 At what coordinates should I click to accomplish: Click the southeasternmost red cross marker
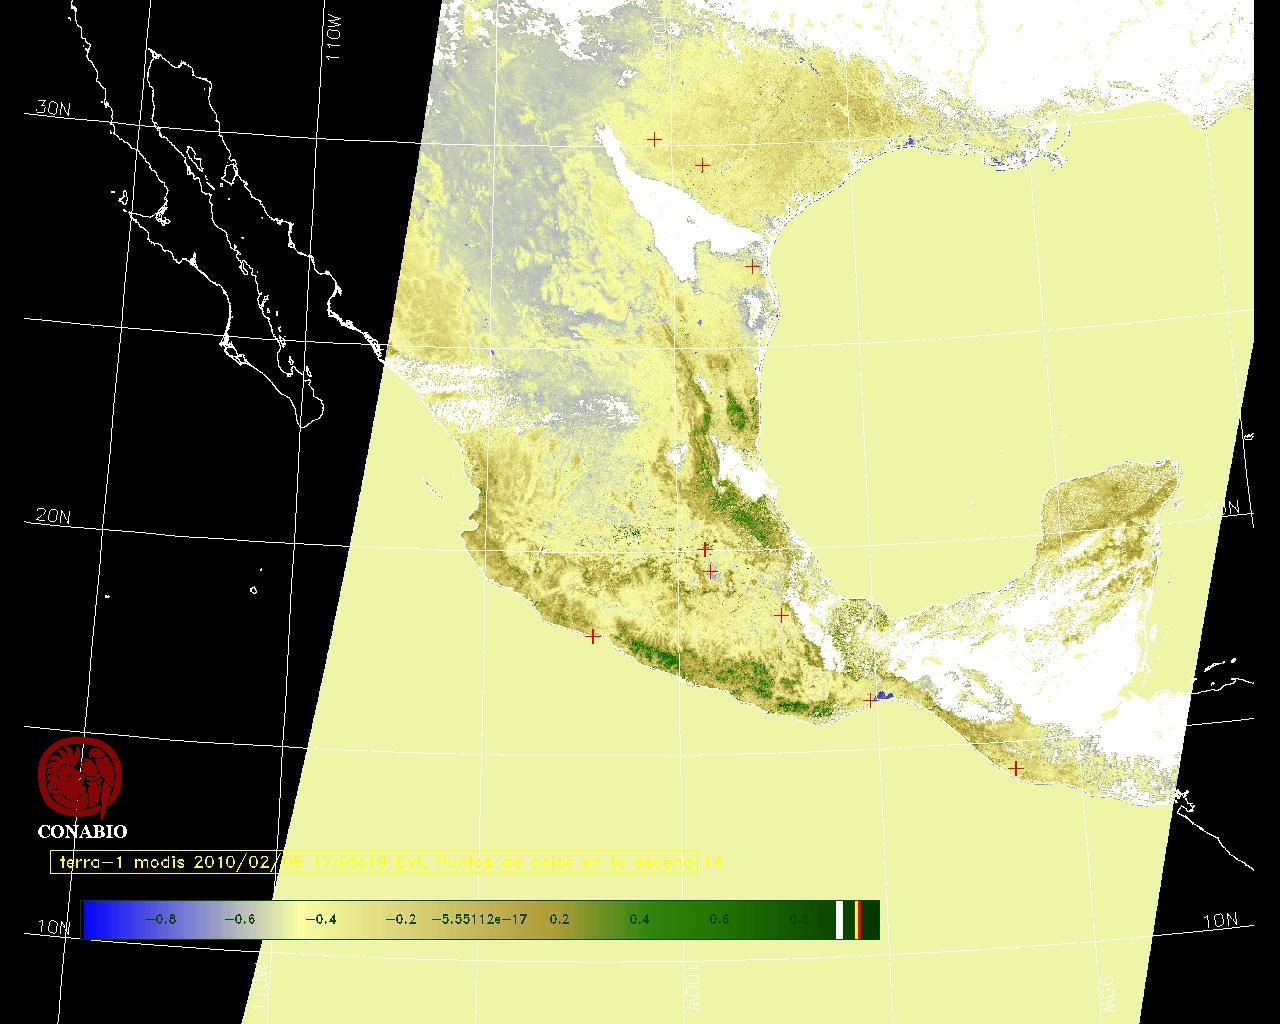(x=1016, y=768)
